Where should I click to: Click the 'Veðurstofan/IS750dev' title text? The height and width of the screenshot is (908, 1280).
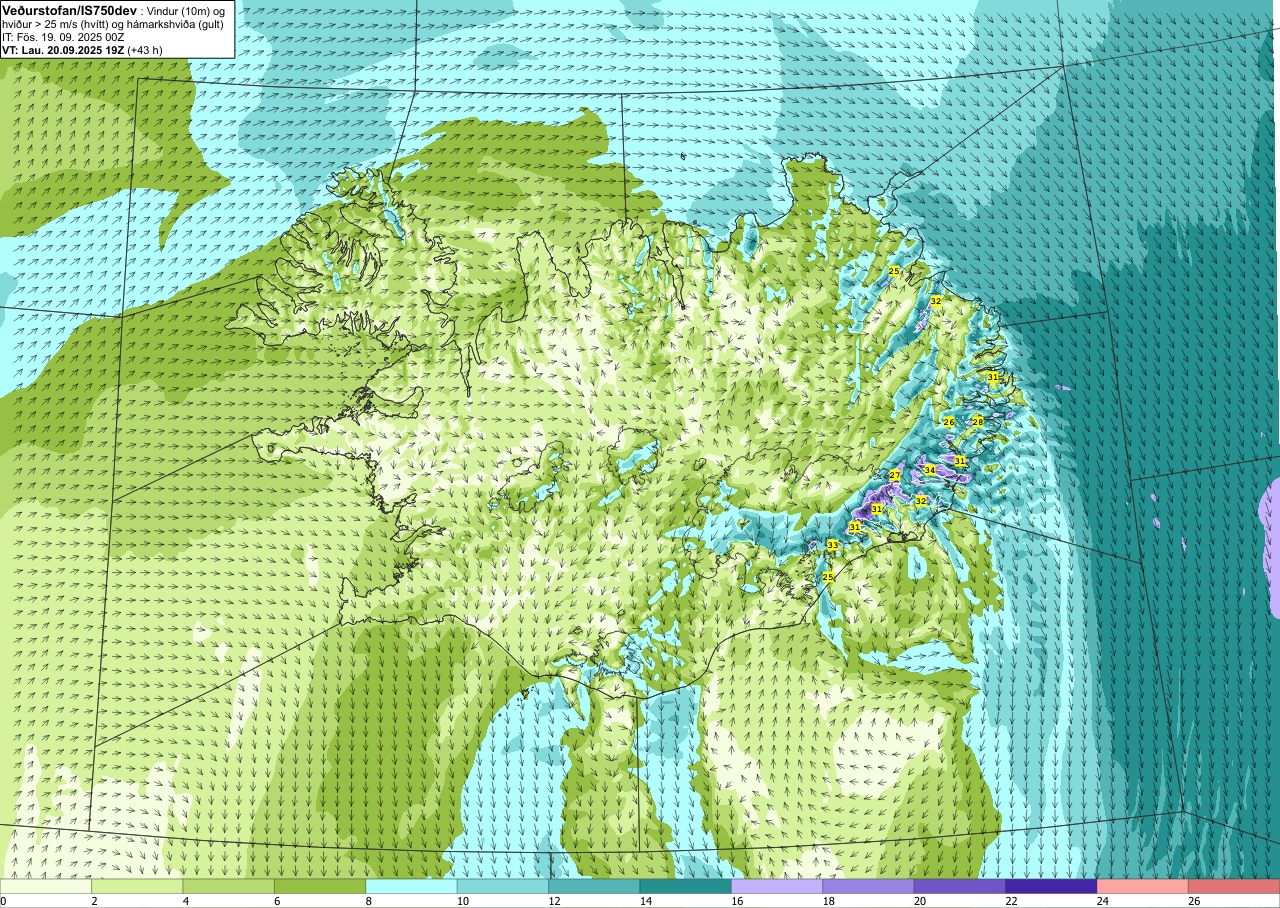click(x=69, y=9)
